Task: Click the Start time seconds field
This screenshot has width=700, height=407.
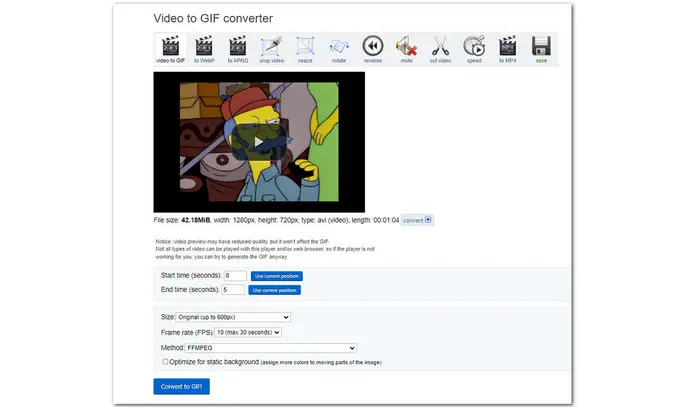Action: pos(235,276)
